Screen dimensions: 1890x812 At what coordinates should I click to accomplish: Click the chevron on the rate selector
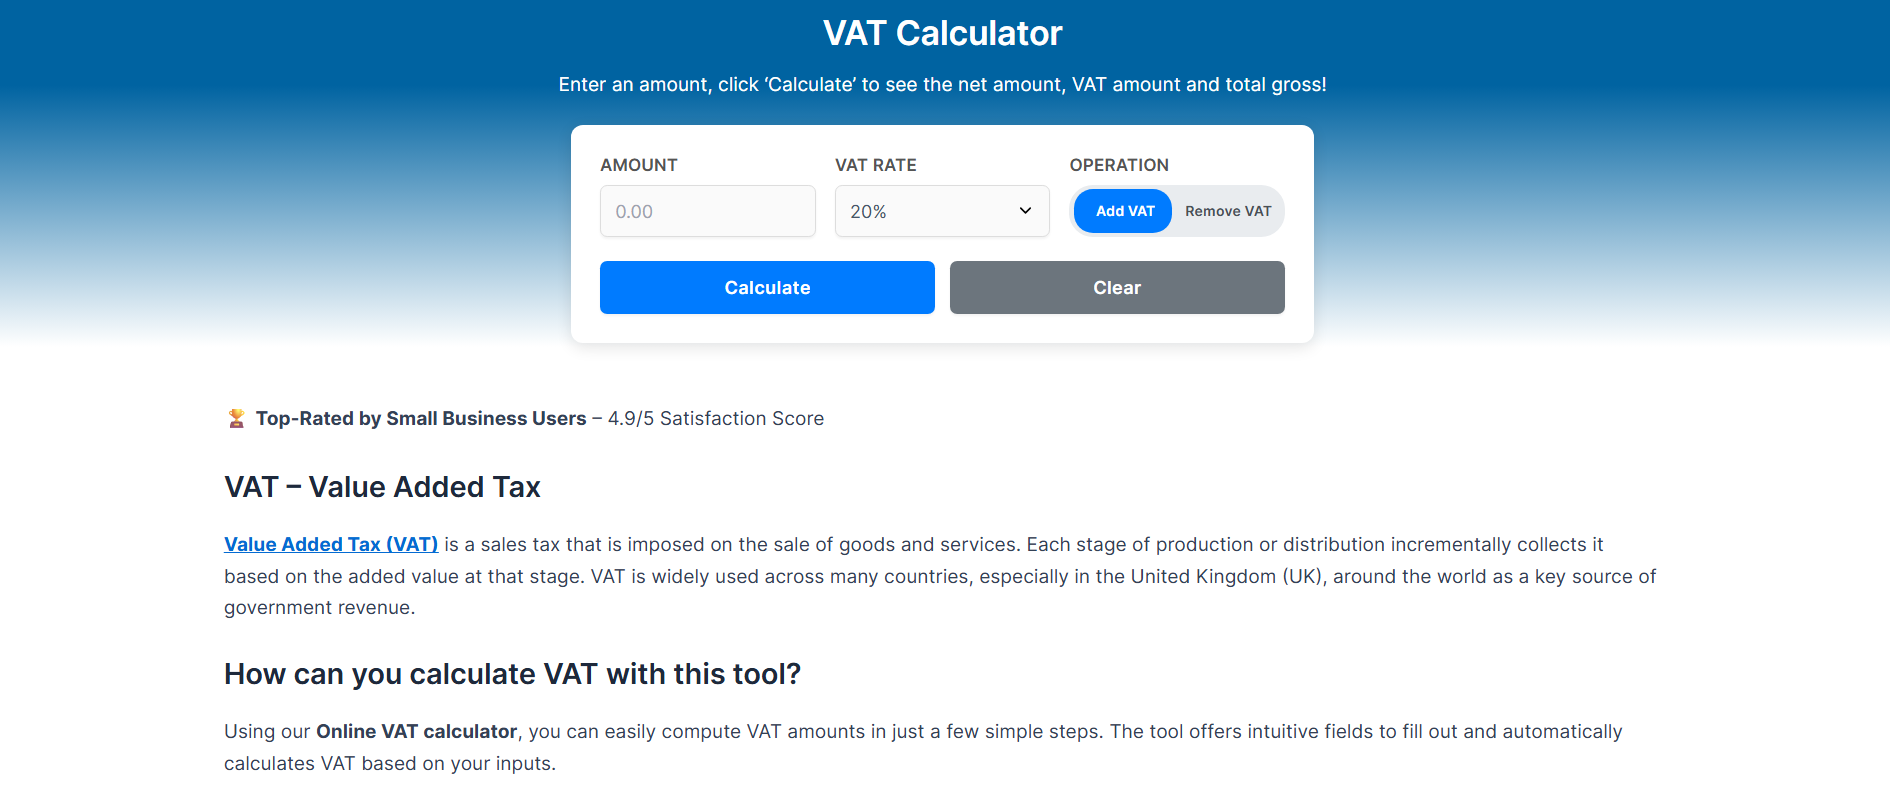[x=1025, y=211]
